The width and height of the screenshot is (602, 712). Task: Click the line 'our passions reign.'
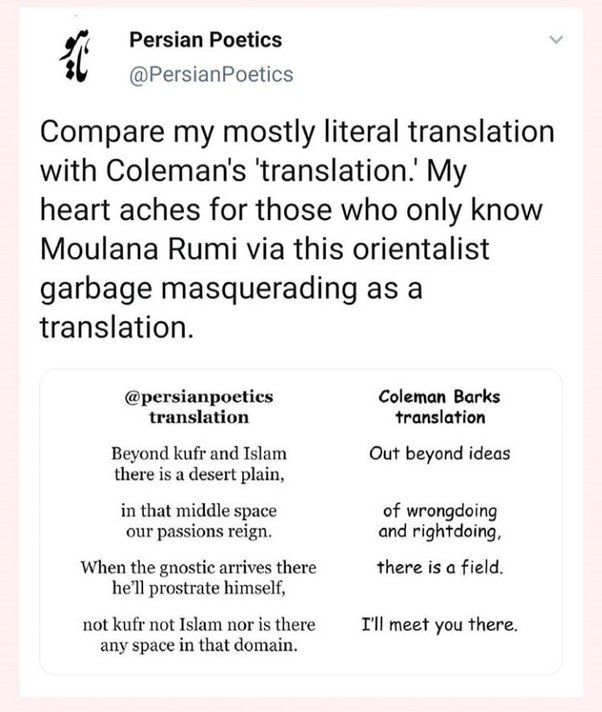tap(199, 531)
